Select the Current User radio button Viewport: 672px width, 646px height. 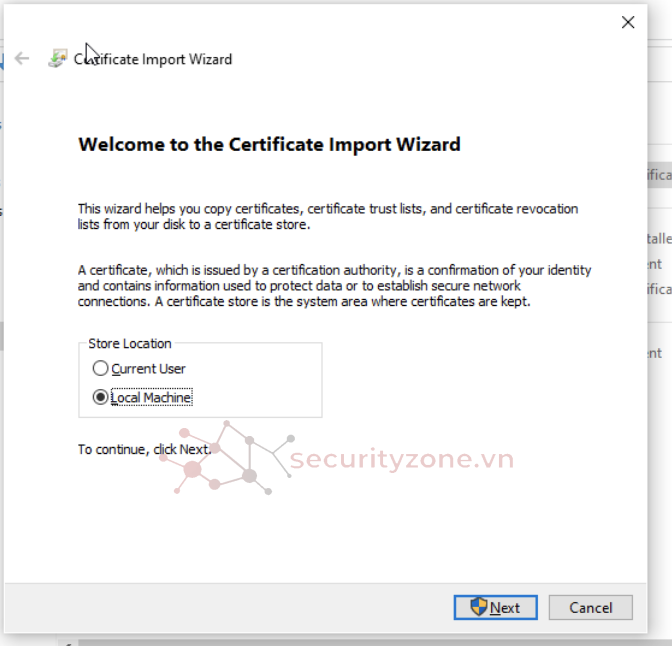pyautogui.click(x=100, y=369)
